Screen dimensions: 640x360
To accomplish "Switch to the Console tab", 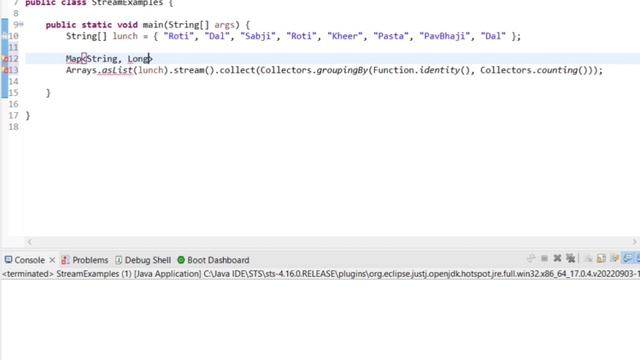I will pos(29,260).
